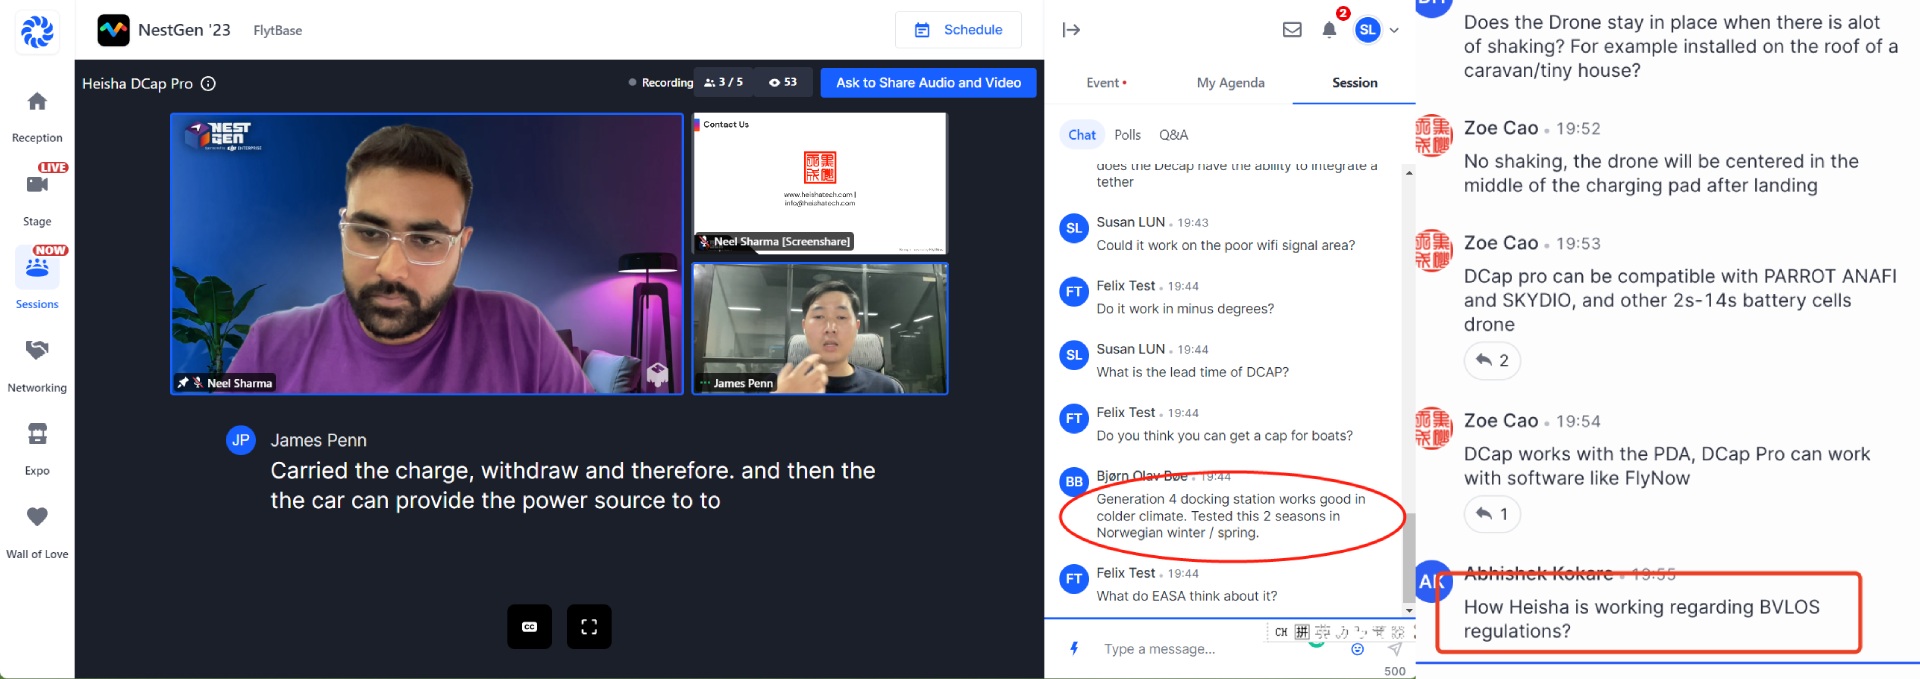The width and height of the screenshot is (1920, 679).
Task: Select the Chat sub-tab
Action: [1082, 135]
